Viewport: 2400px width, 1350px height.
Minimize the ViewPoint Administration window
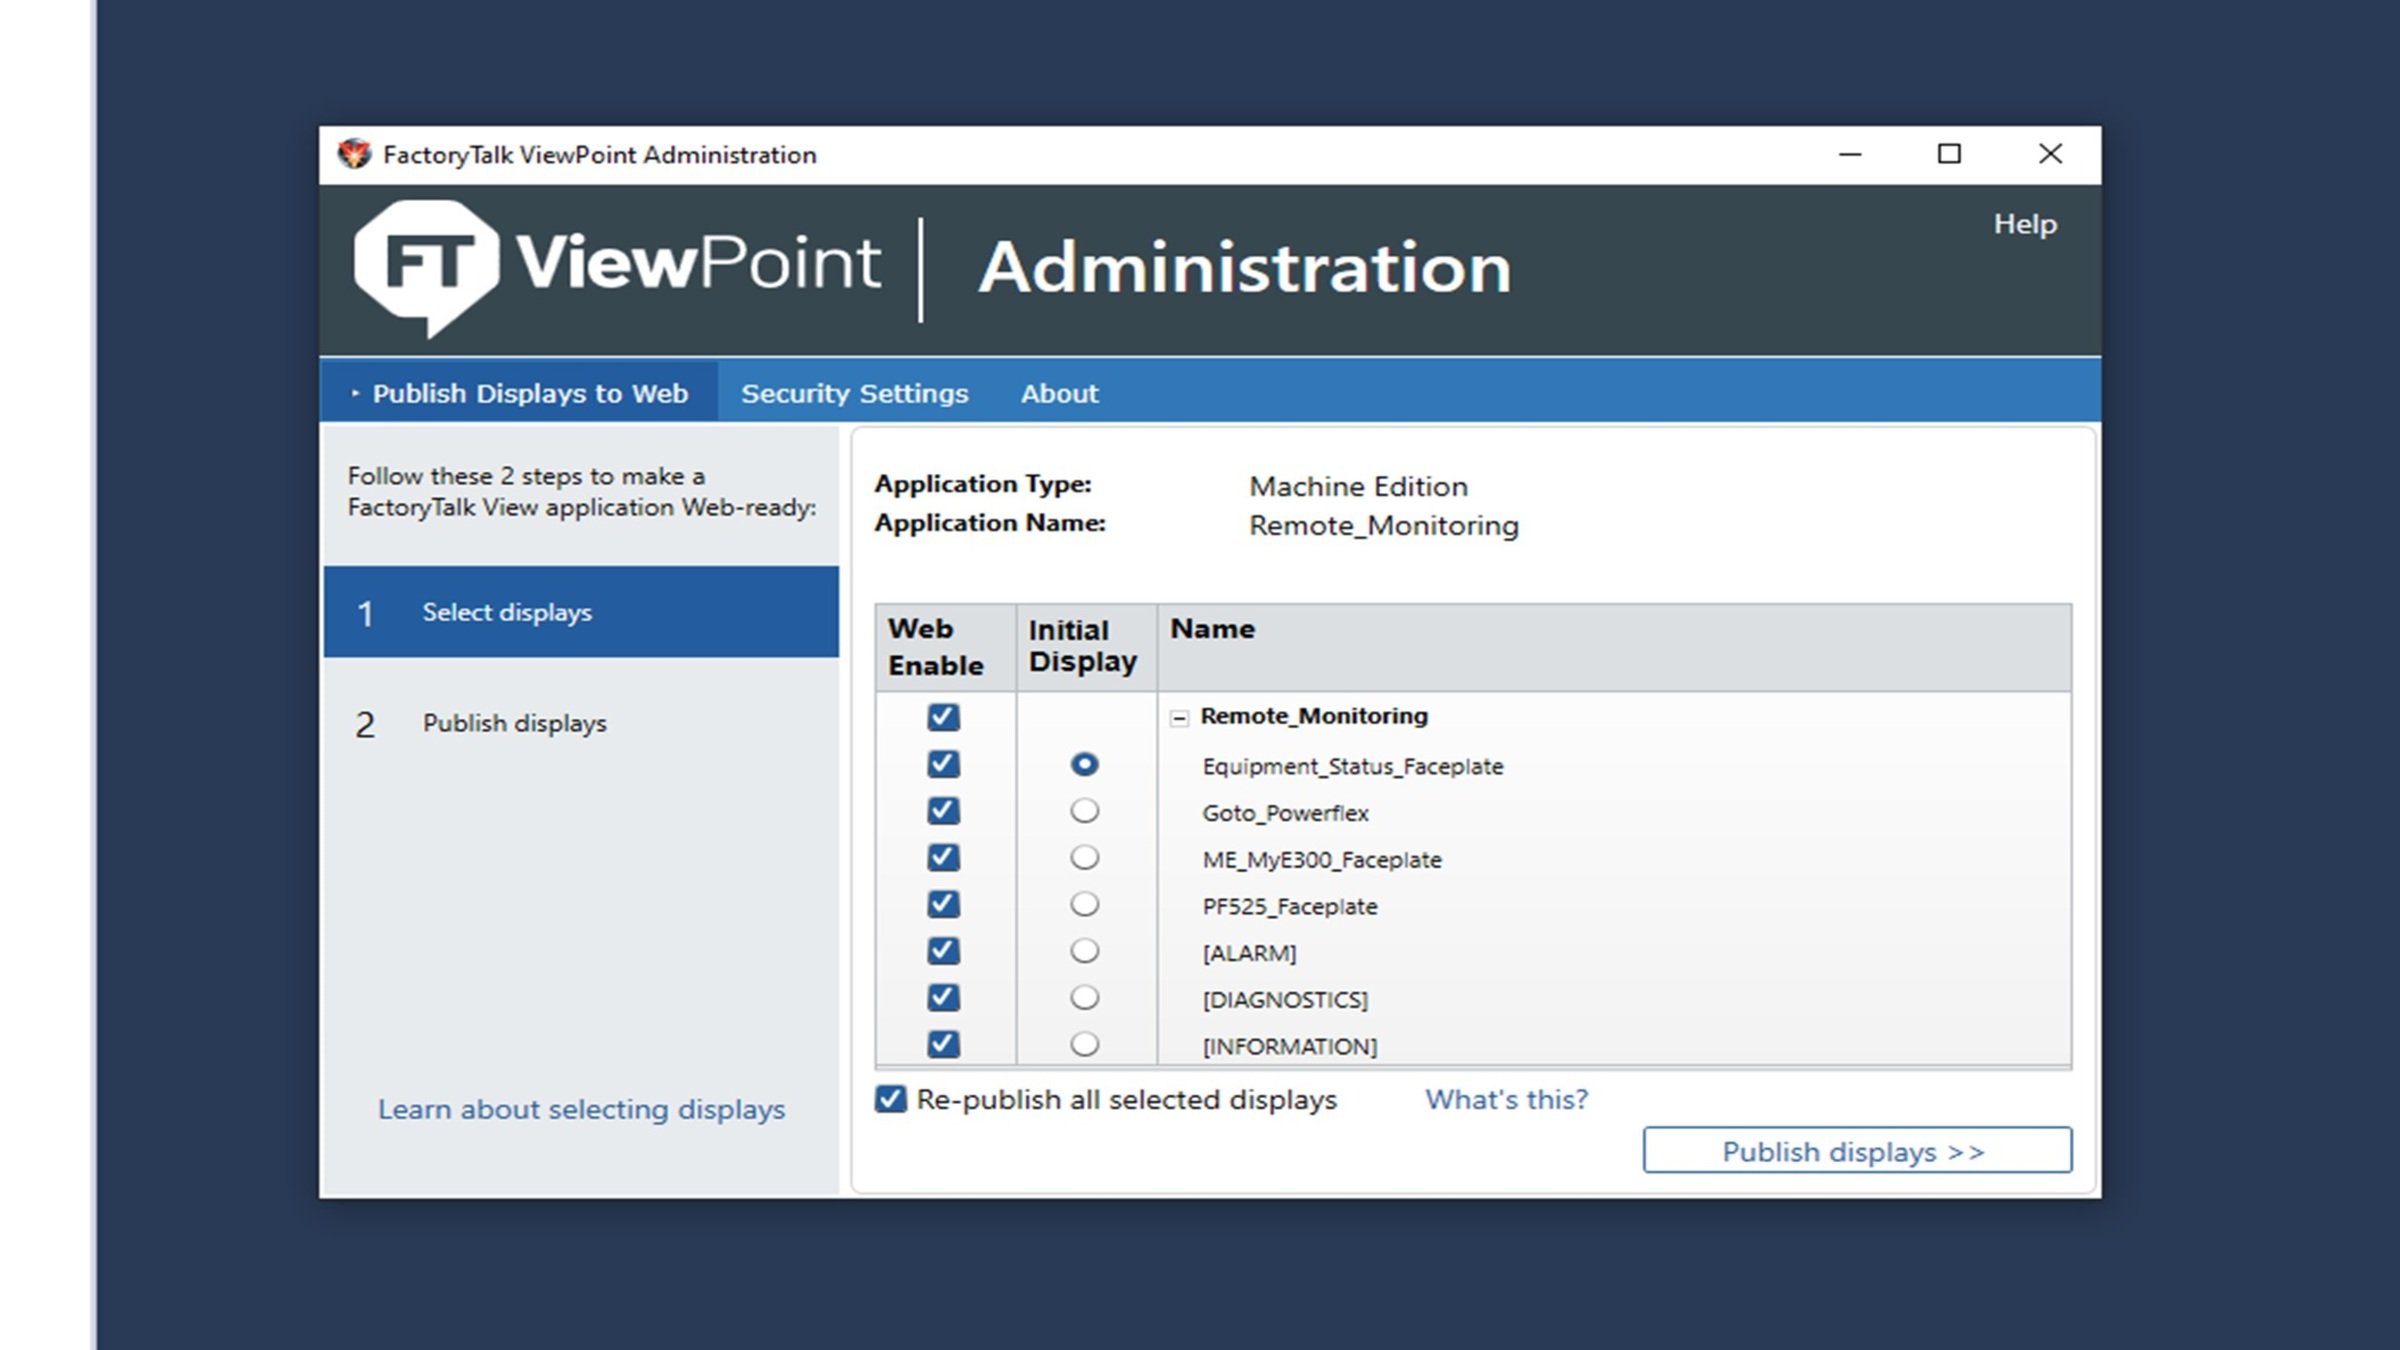pos(1850,154)
